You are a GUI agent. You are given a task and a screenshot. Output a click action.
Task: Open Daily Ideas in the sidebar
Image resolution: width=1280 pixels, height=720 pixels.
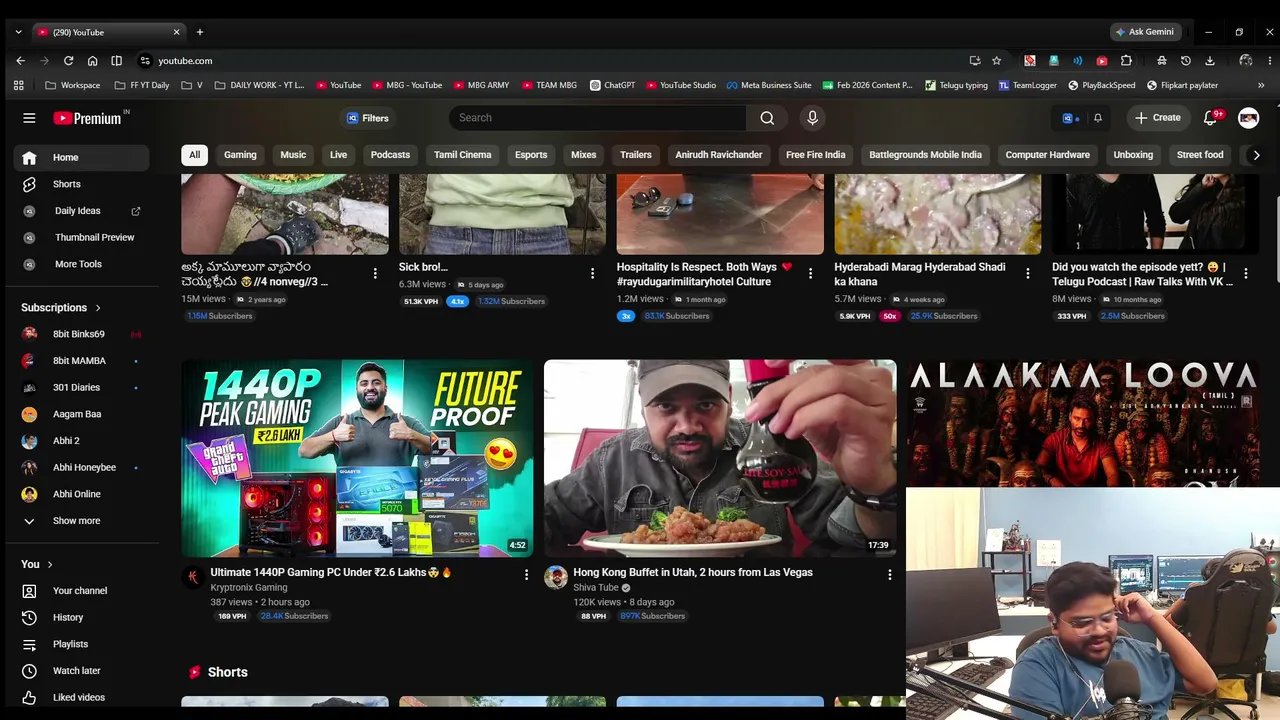click(x=80, y=211)
